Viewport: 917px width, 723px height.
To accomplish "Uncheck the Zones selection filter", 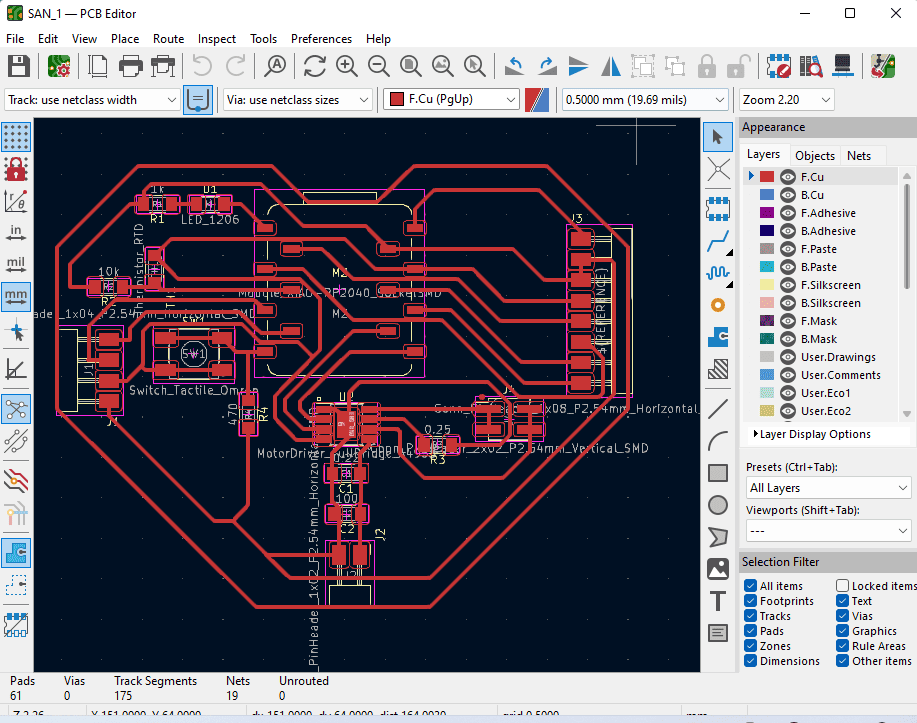I will click(x=751, y=646).
